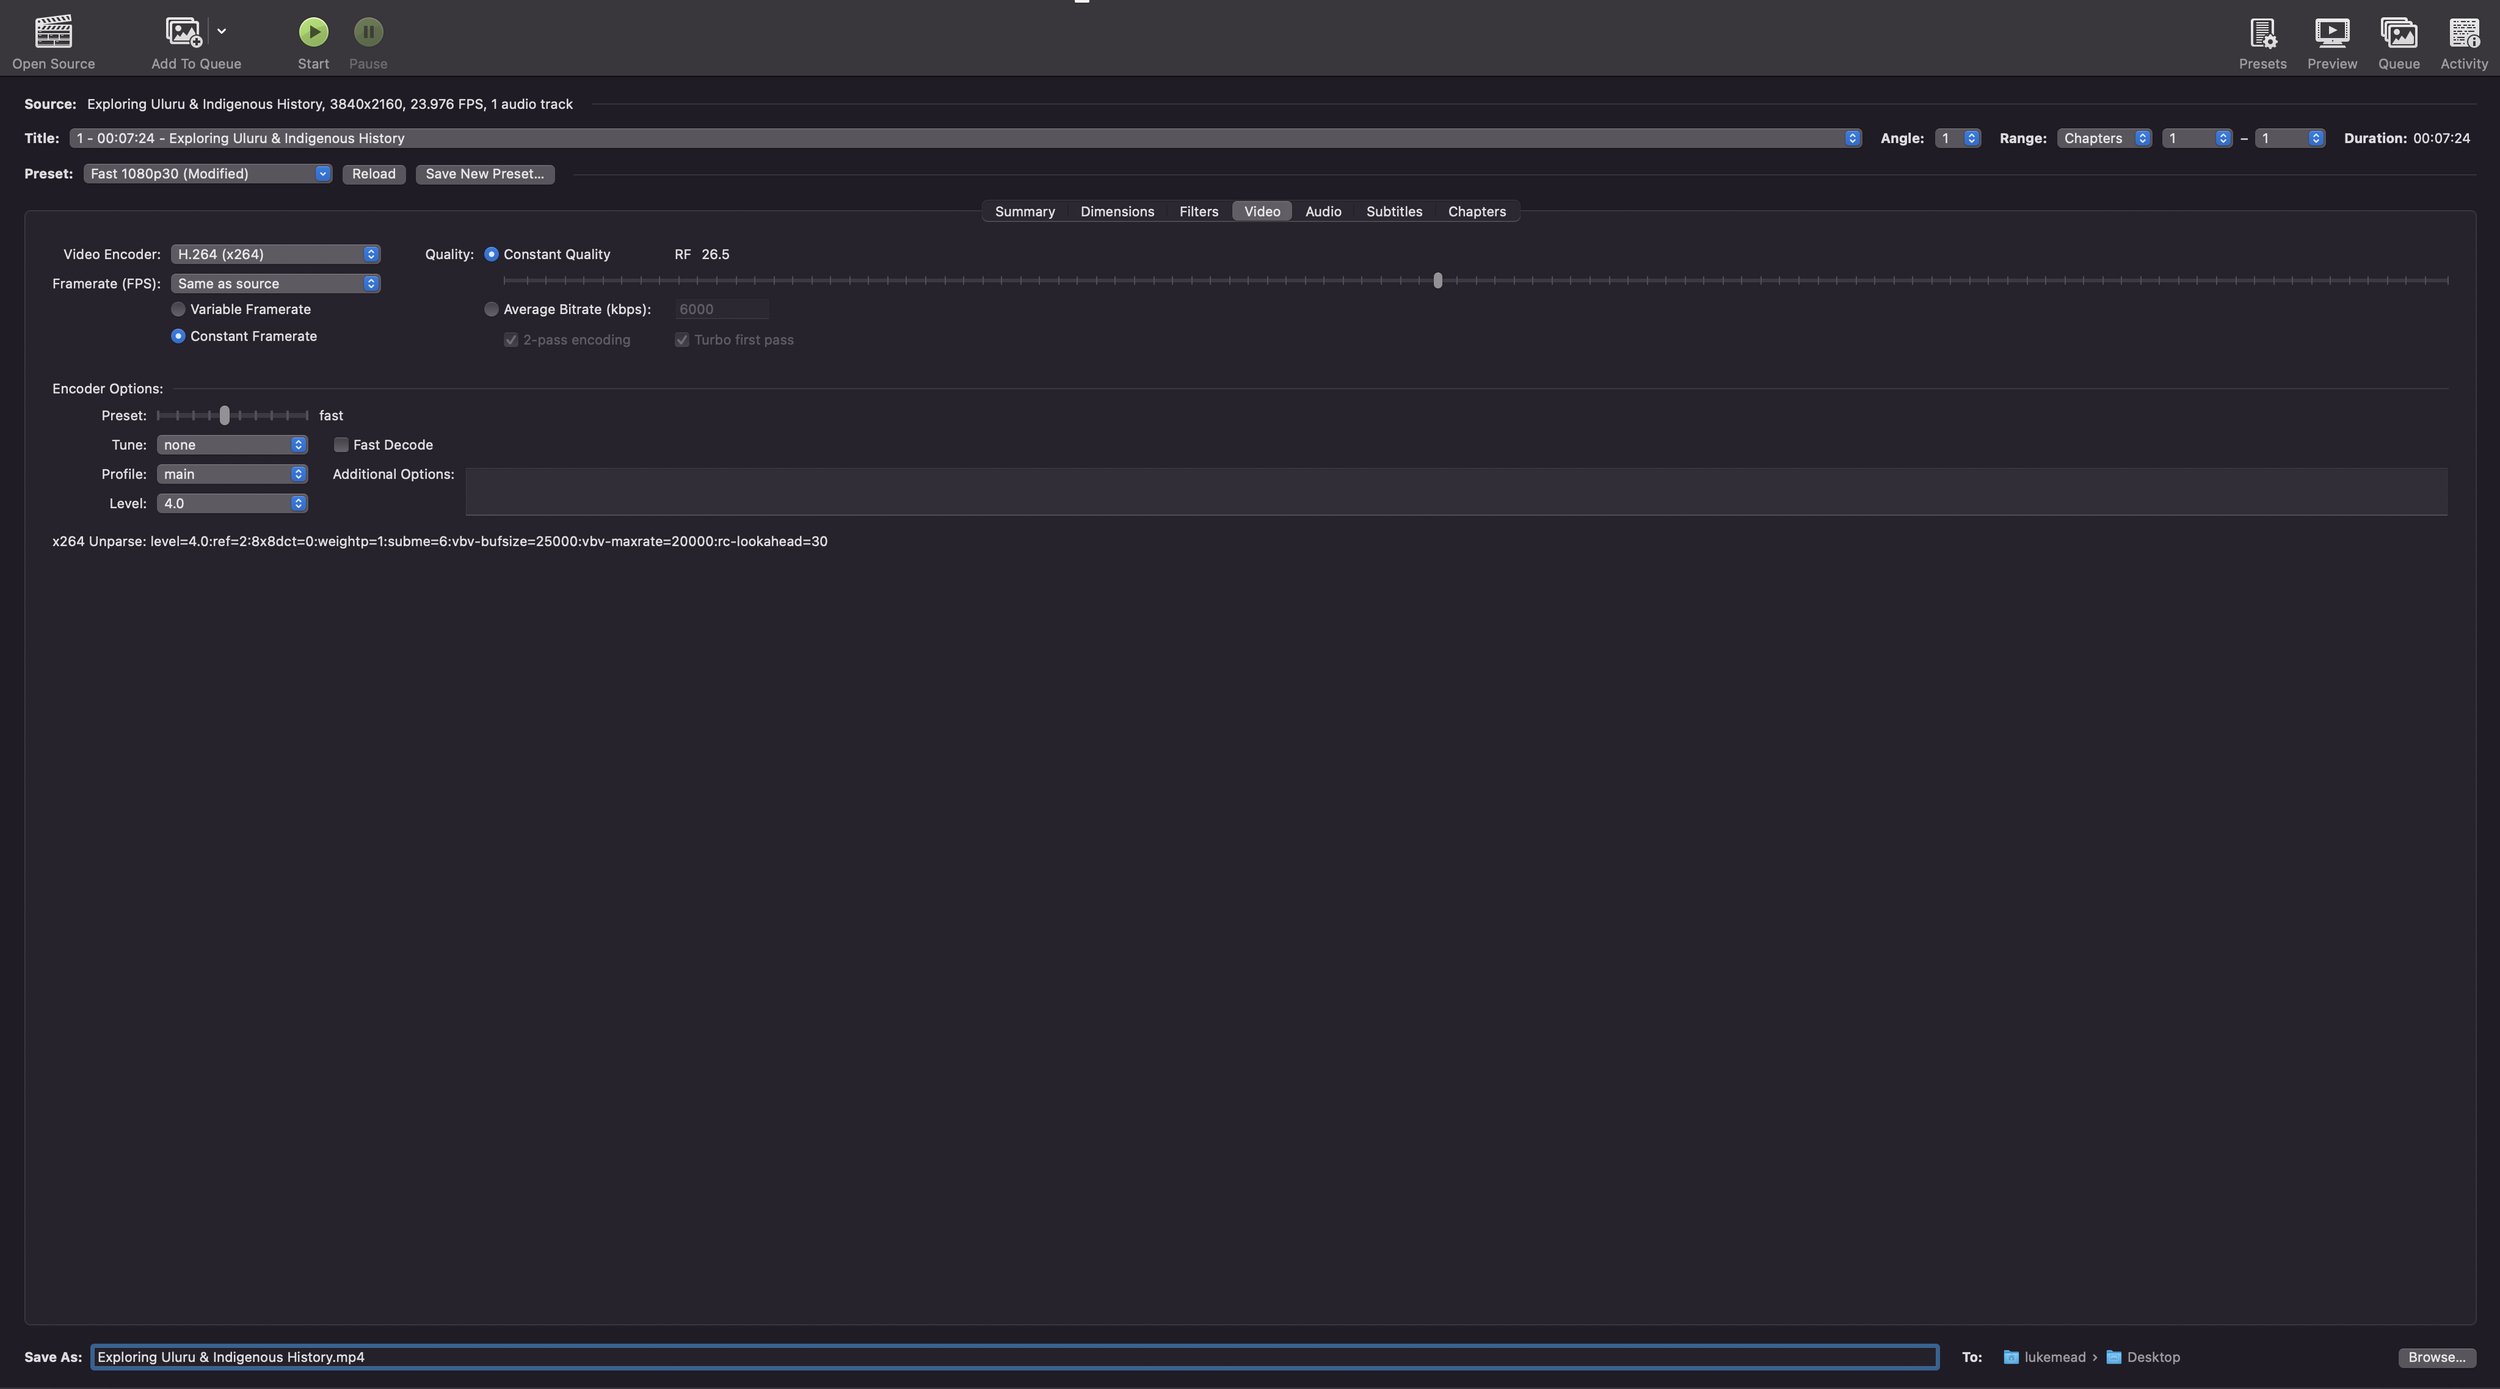Viewport: 2500px width, 1389px height.
Task: Select Variable Framerate radio button
Action: (178, 309)
